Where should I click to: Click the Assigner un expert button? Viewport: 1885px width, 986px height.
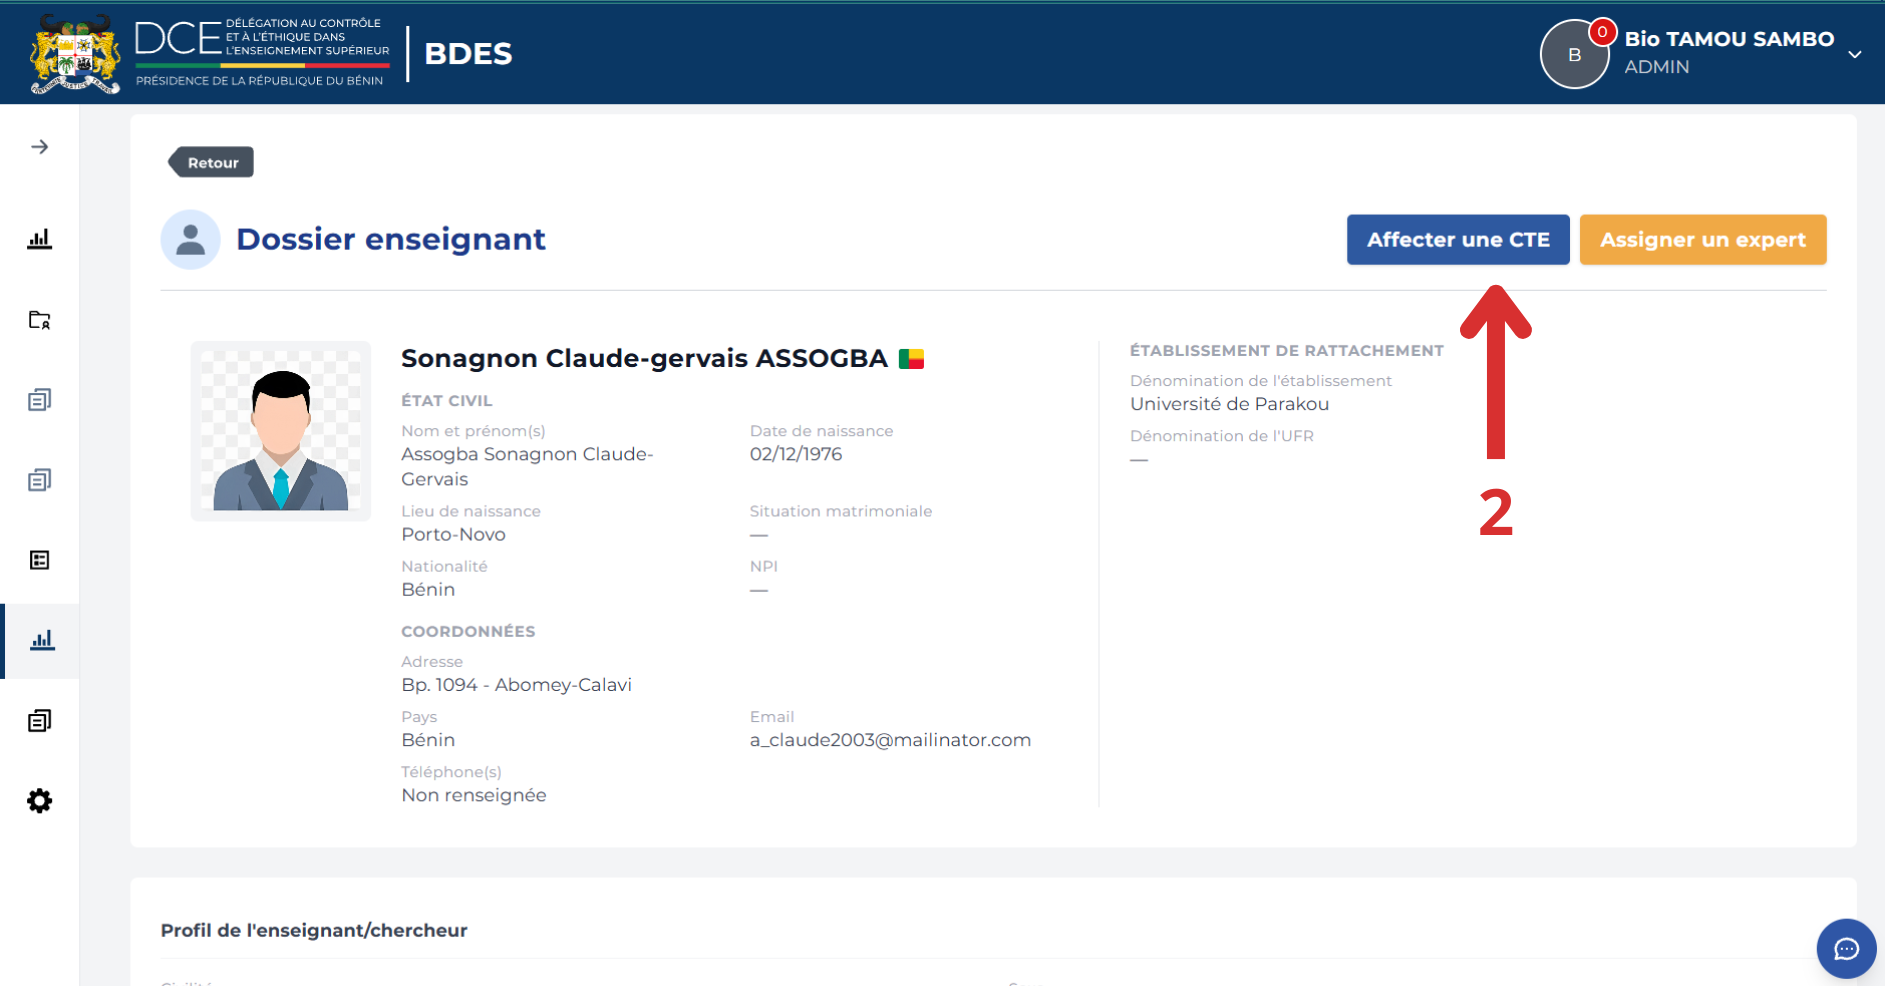[x=1703, y=240]
